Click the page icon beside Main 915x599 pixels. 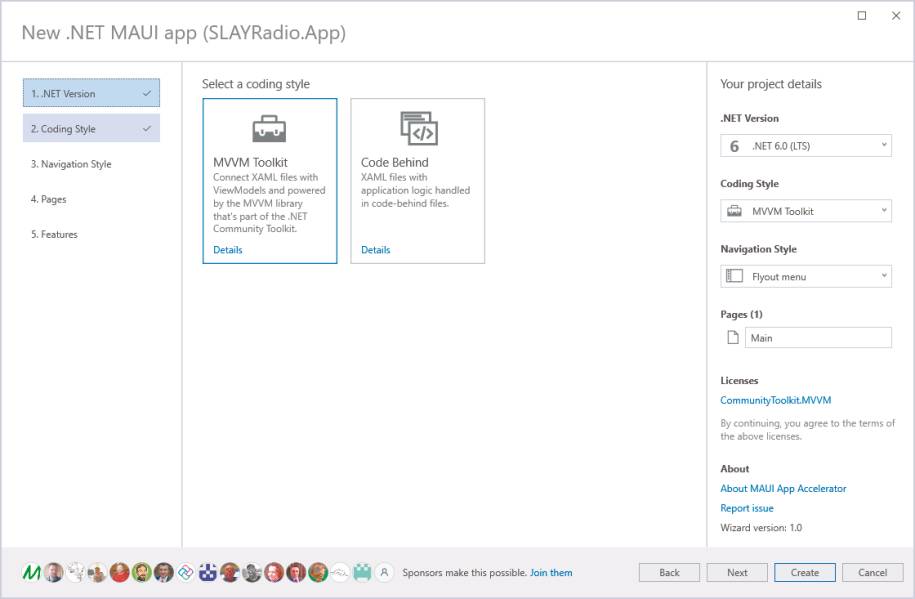pos(733,337)
